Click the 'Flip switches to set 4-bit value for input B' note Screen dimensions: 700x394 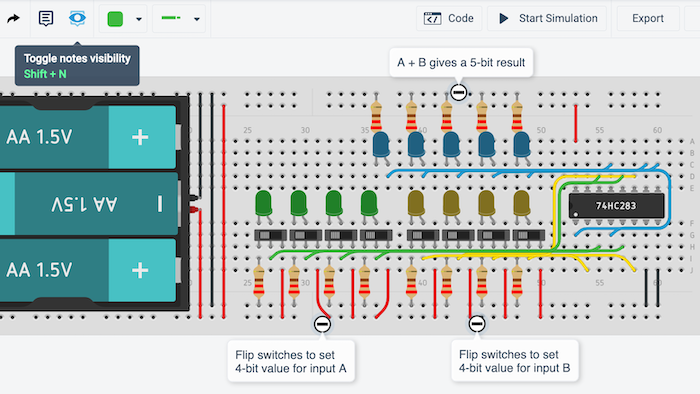(515, 361)
